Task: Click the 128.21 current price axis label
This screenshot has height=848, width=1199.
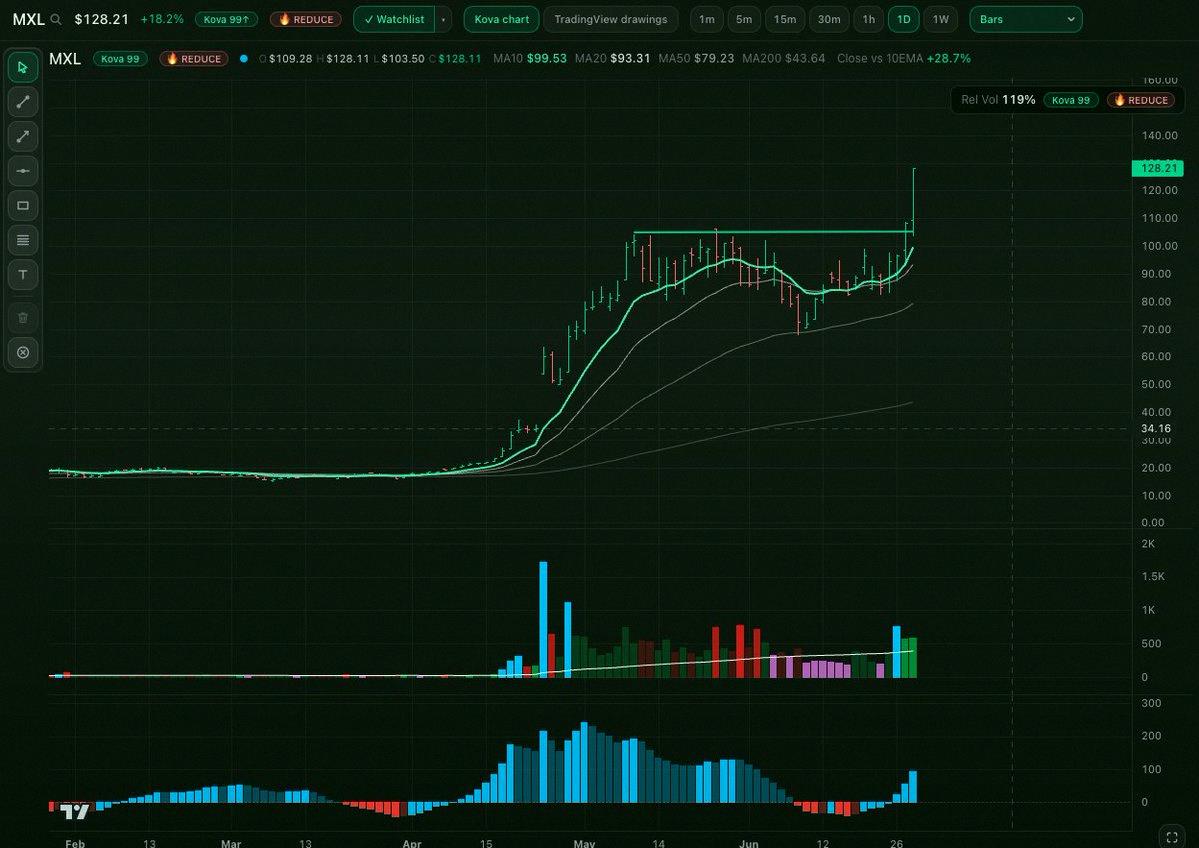Action: (x=1158, y=168)
